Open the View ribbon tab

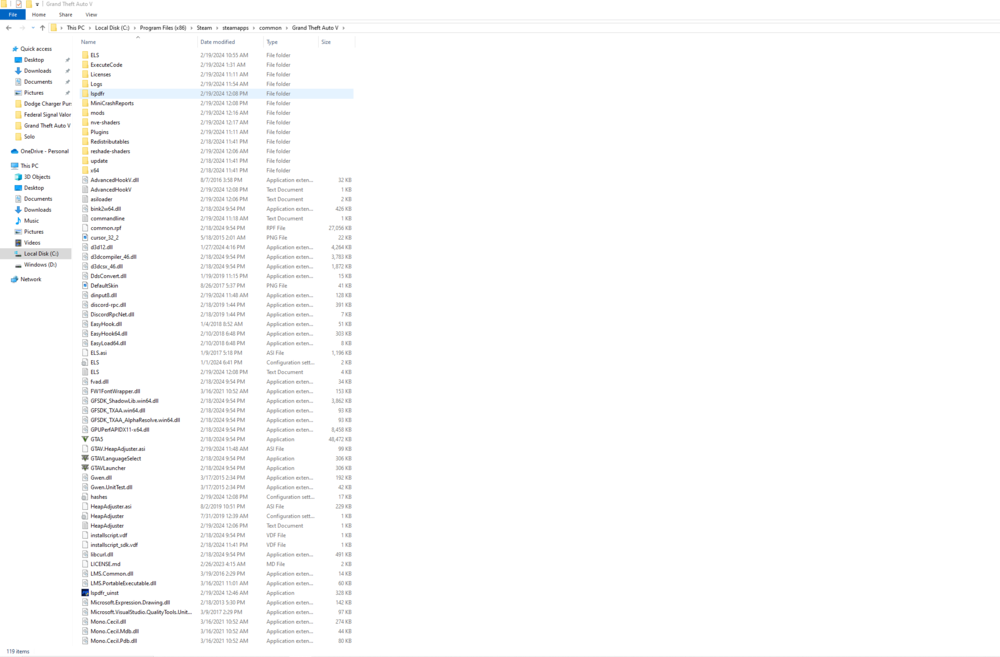click(x=91, y=15)
